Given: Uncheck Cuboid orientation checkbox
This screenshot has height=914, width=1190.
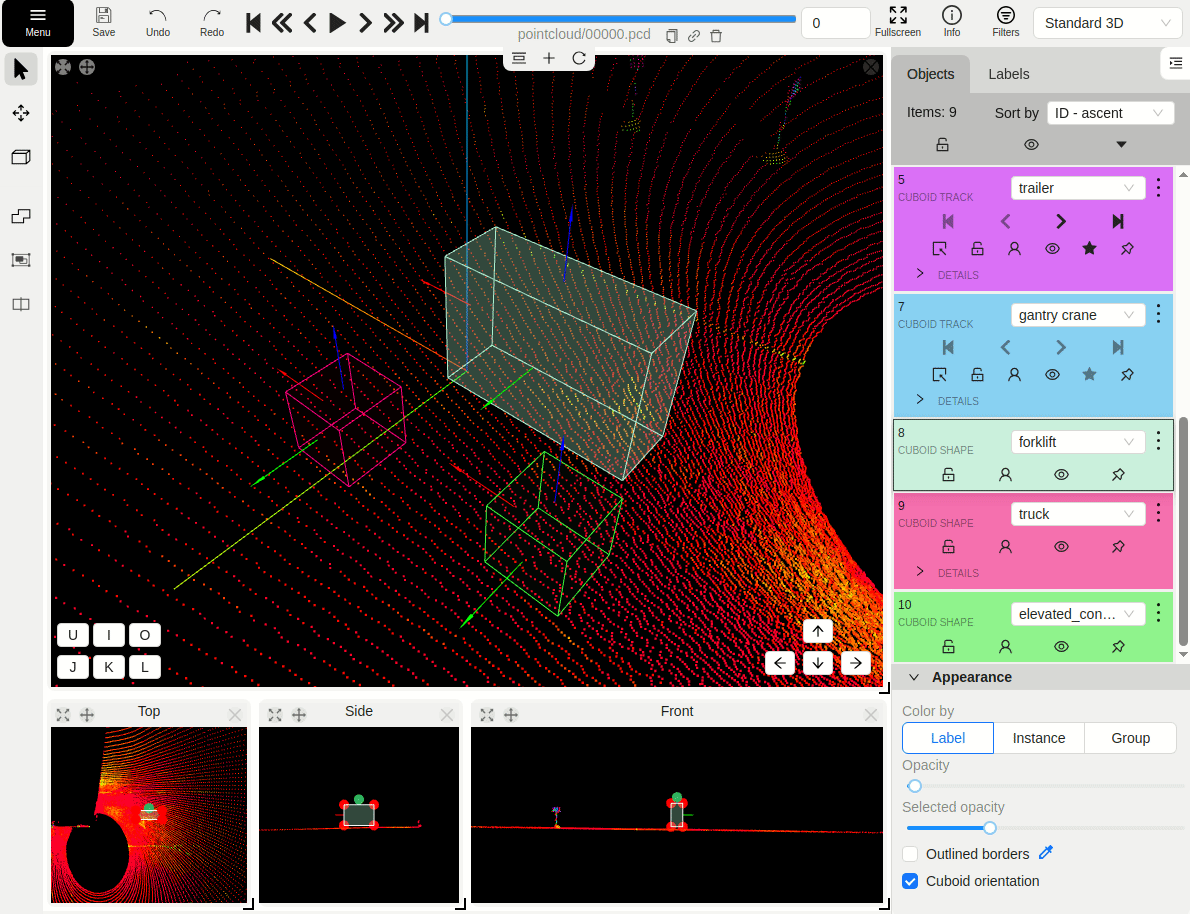Looking at the screenshot, I should click(910, 881).
